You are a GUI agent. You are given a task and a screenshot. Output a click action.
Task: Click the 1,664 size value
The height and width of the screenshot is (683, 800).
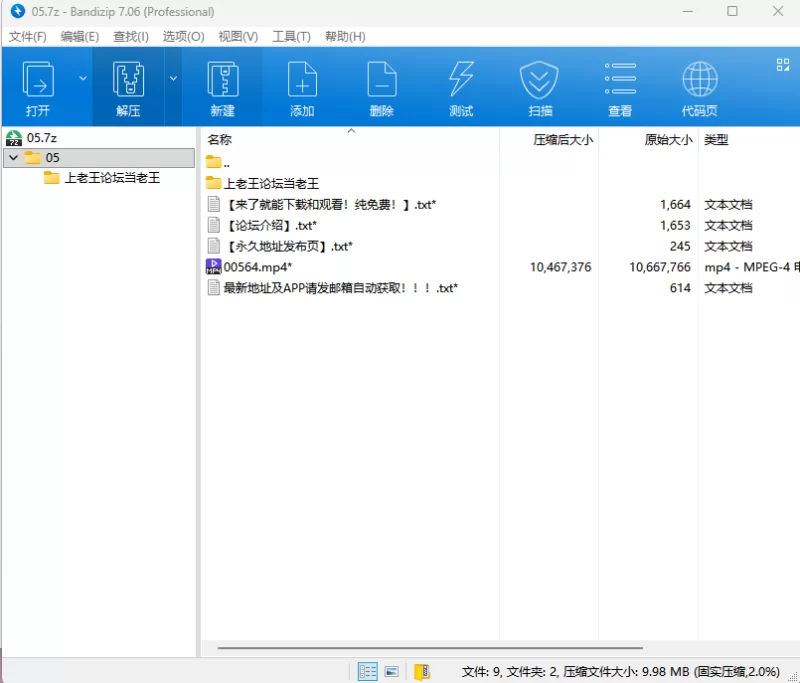[675, 205]
